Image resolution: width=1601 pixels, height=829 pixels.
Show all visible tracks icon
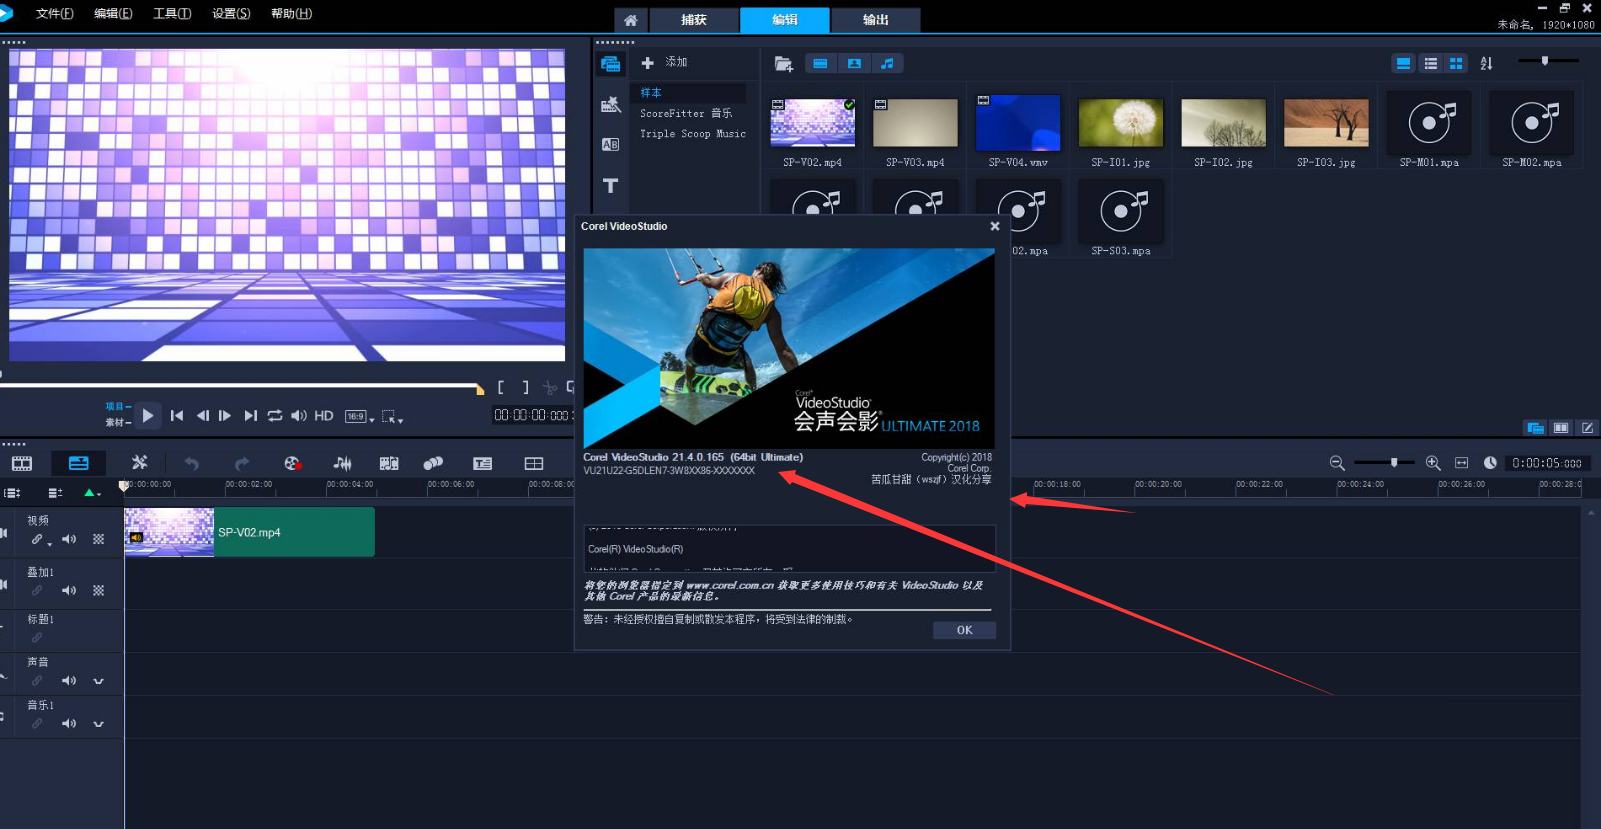pos(12,493)
